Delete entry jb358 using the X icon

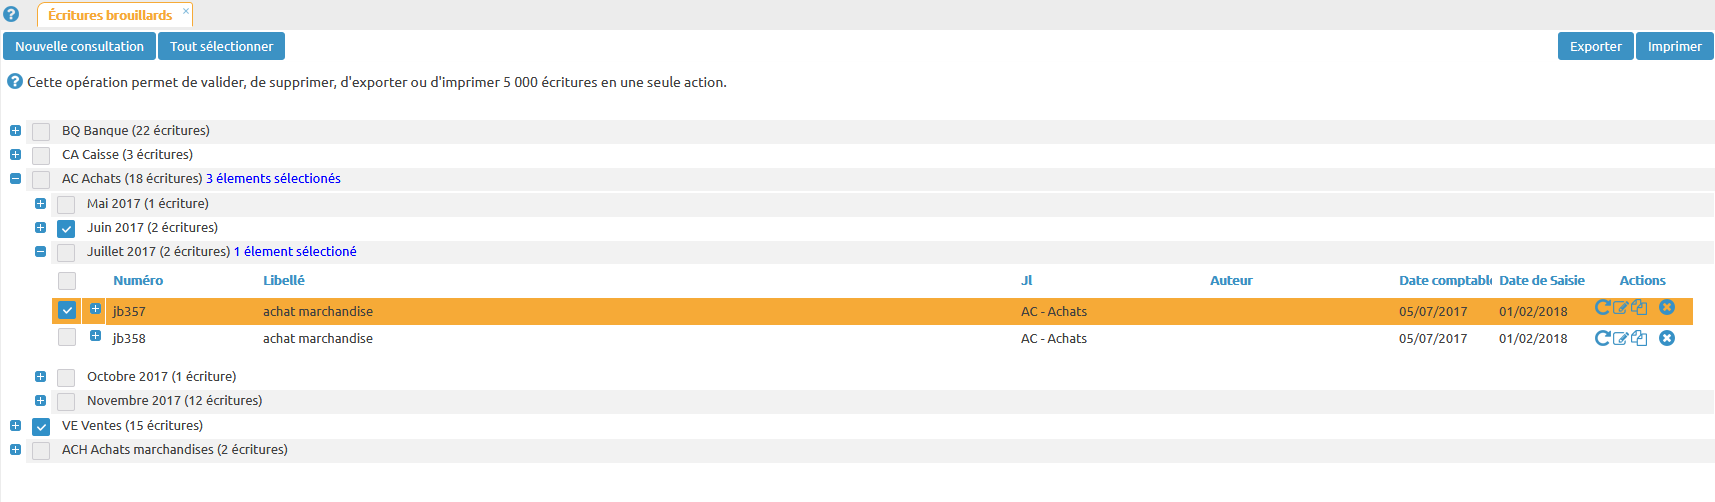click(x=1667, y=338)
